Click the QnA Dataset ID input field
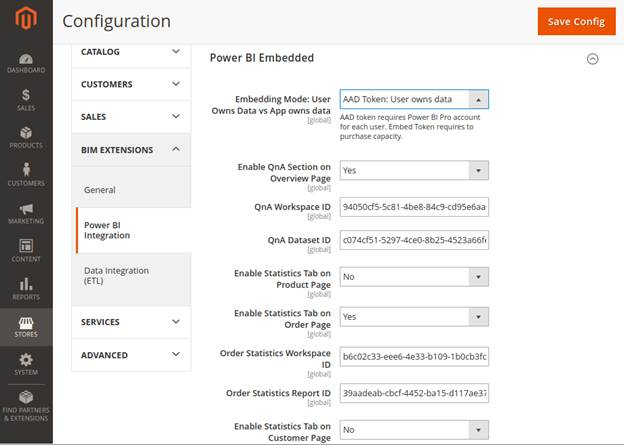The image size is (624, 445). [x=414, y=240]
